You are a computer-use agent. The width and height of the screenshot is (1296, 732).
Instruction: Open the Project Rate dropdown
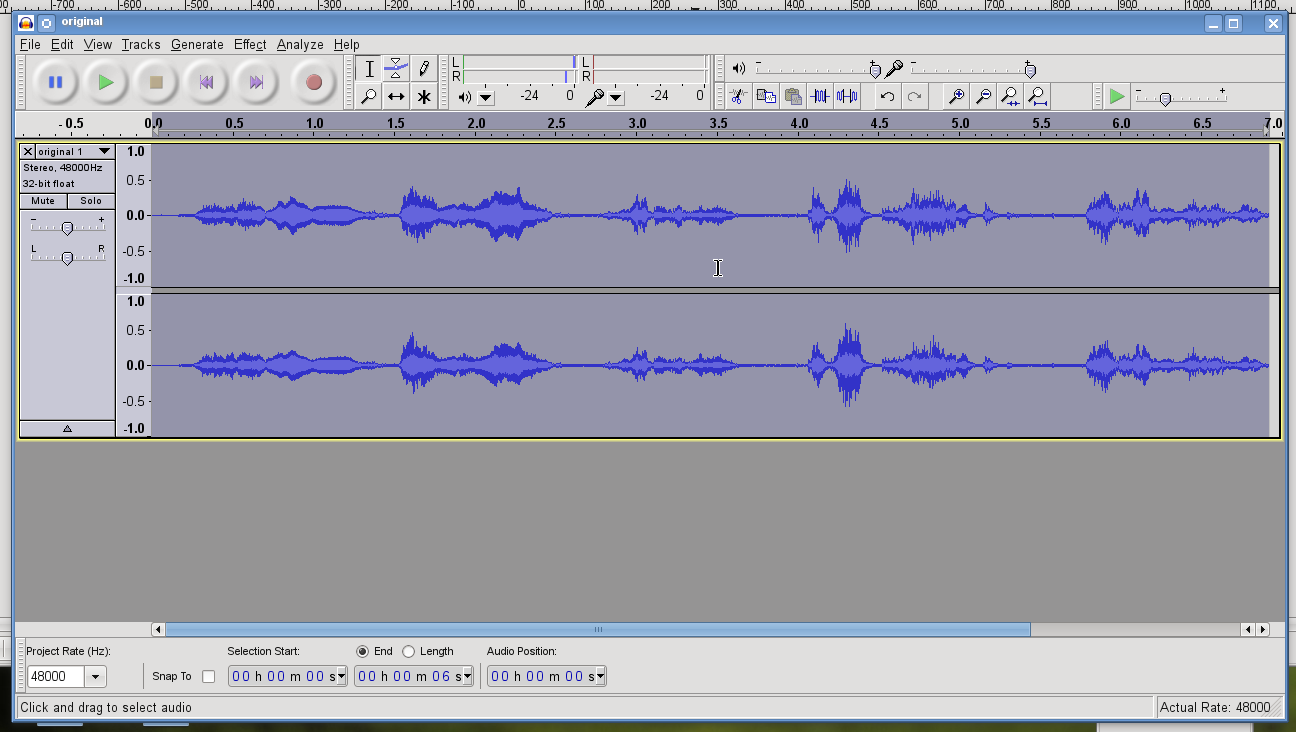tap(96, 677)
